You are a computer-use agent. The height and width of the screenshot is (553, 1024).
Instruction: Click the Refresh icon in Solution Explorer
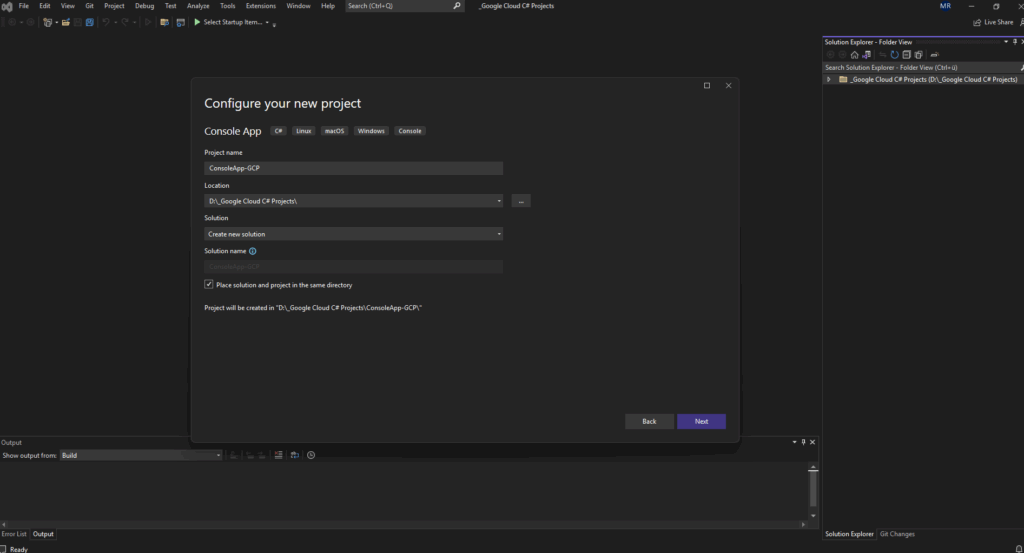click(894, 55)
